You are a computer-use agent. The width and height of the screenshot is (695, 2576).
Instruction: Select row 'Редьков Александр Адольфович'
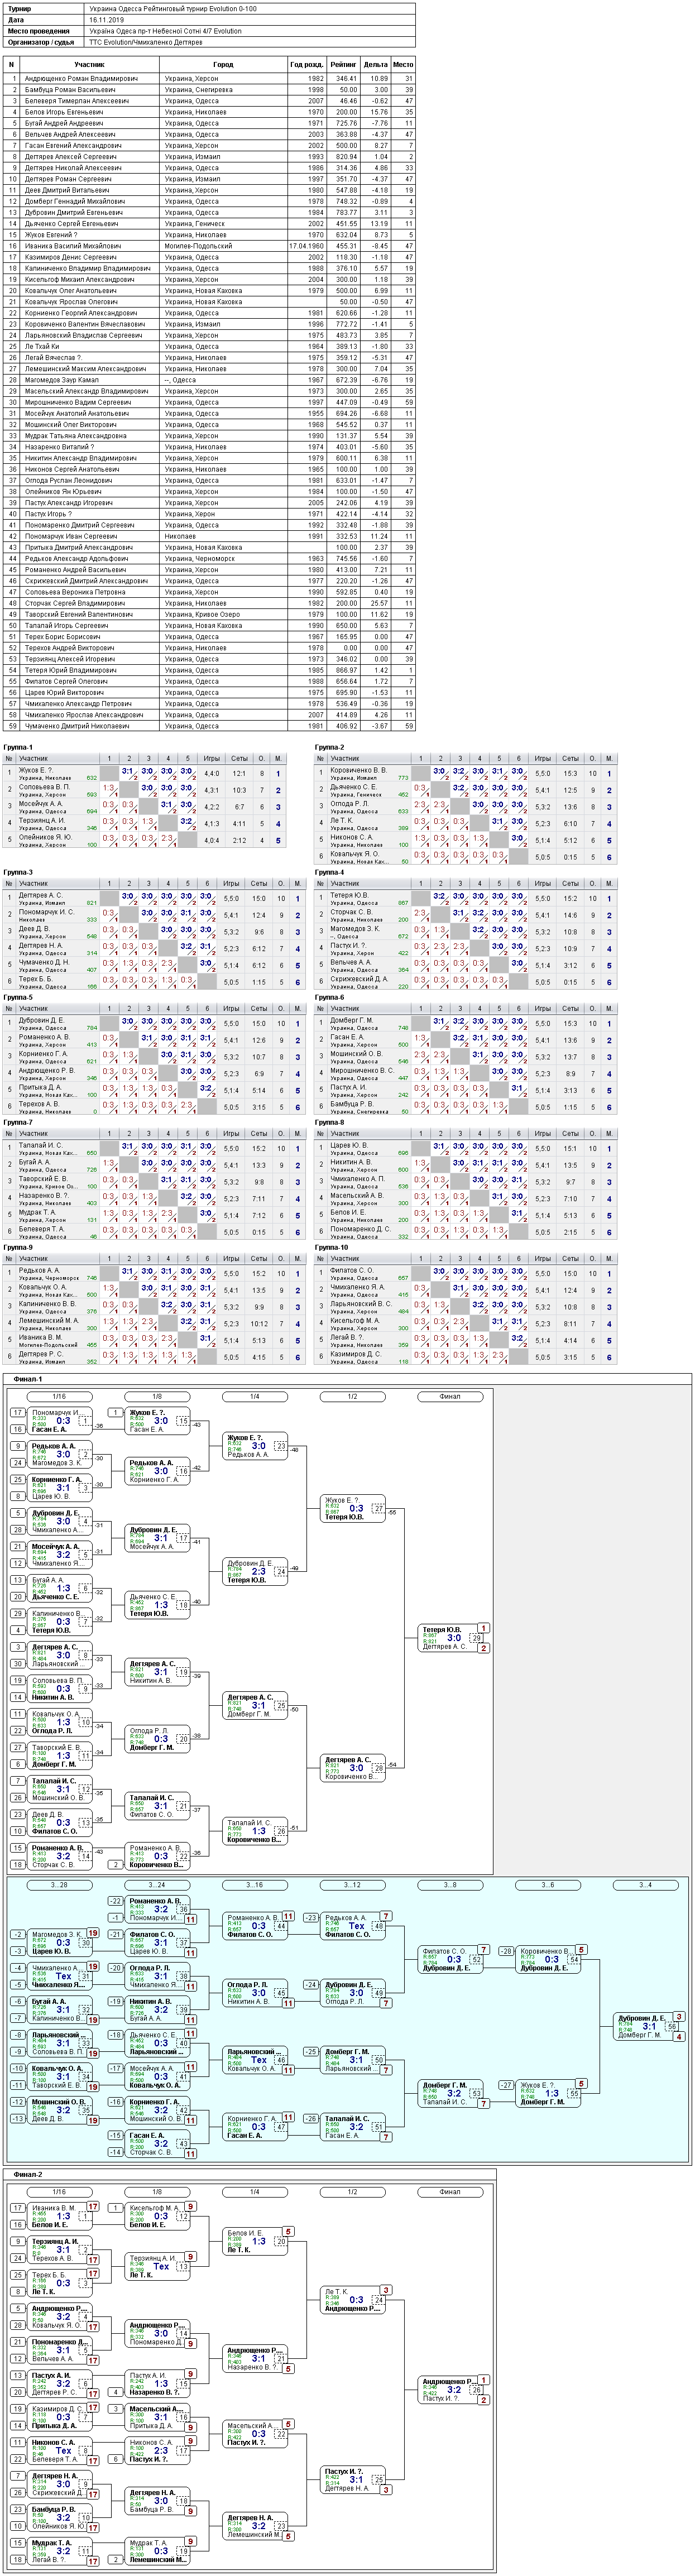(210, 559)
